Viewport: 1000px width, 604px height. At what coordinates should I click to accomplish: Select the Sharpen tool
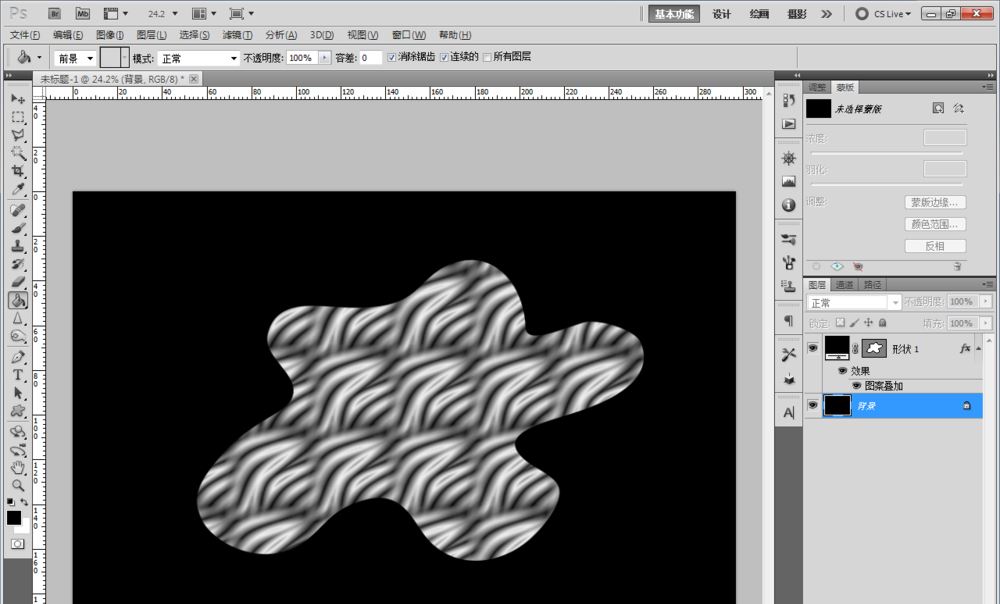click(x=18, y=318)
